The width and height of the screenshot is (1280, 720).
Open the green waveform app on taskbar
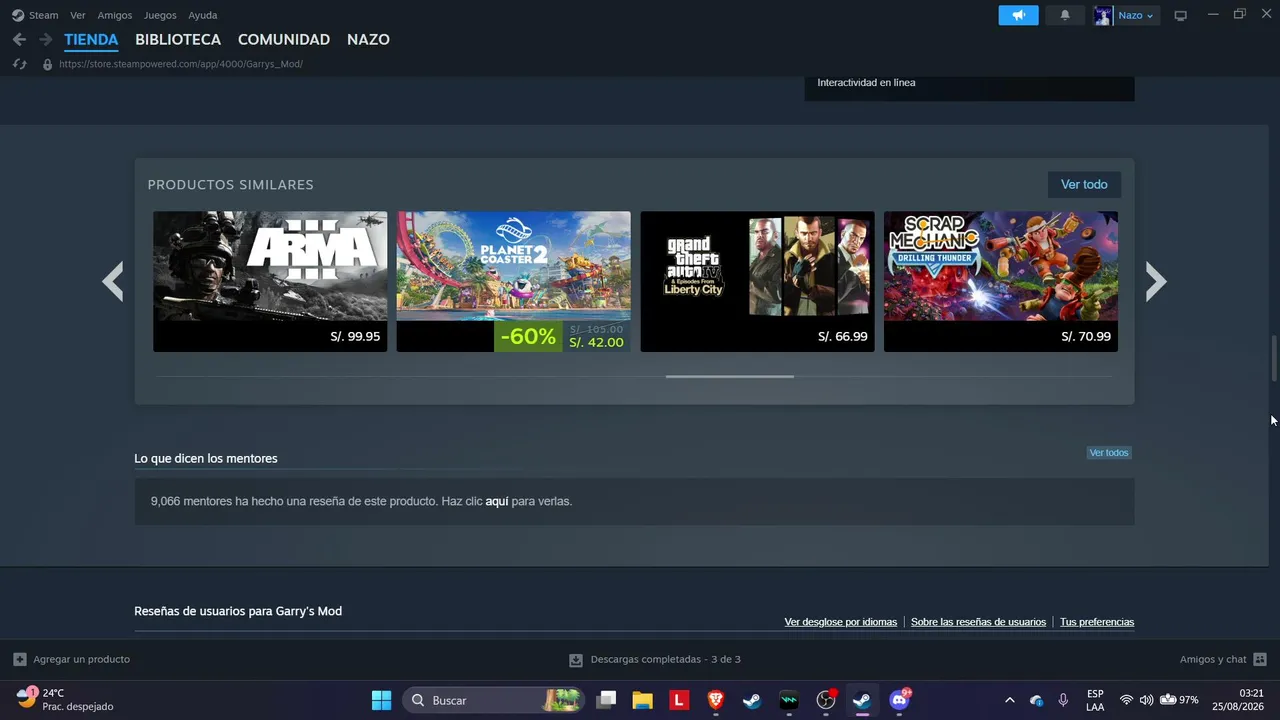coord(789,700)
